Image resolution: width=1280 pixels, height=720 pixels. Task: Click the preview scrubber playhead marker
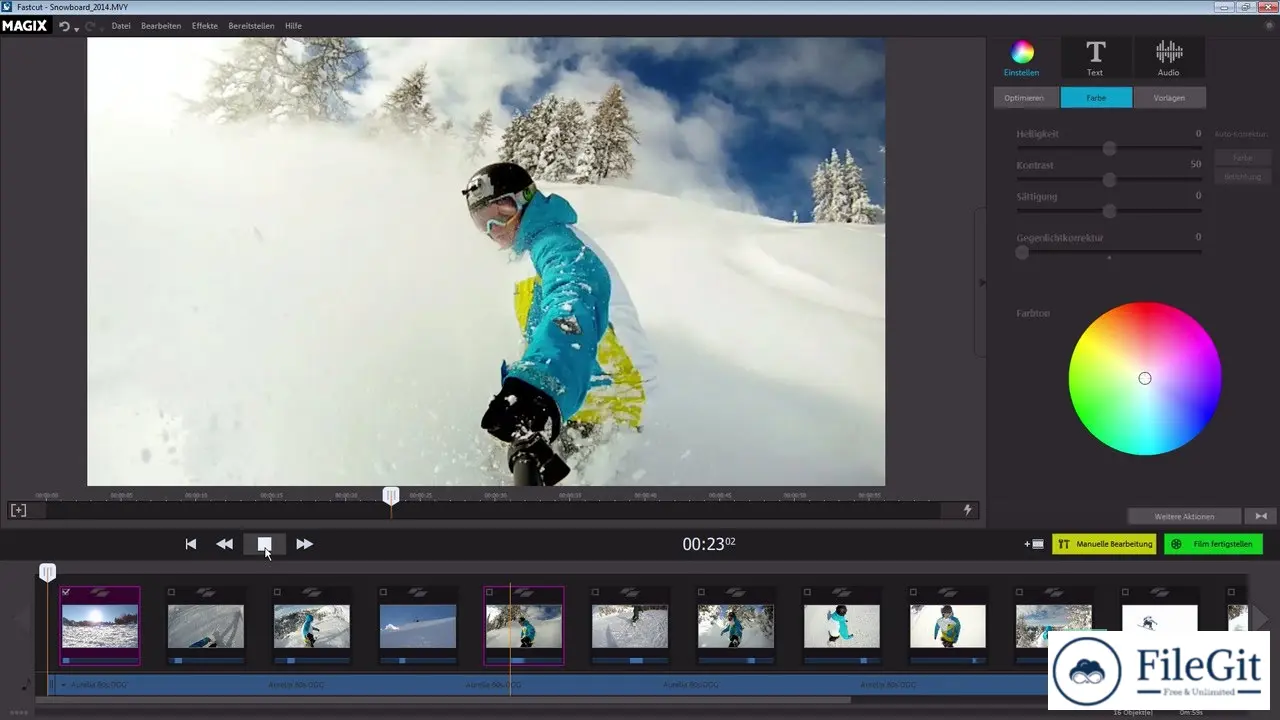tap(391, 495)
